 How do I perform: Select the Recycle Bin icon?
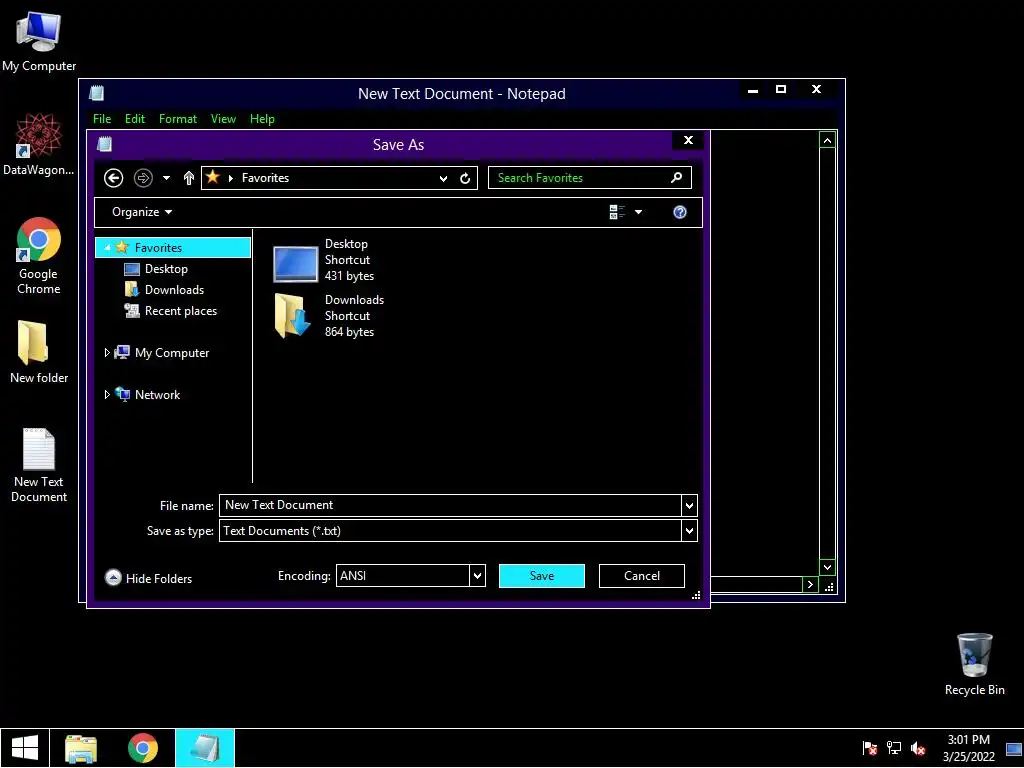pyautogui.click(x=974, y=664)
